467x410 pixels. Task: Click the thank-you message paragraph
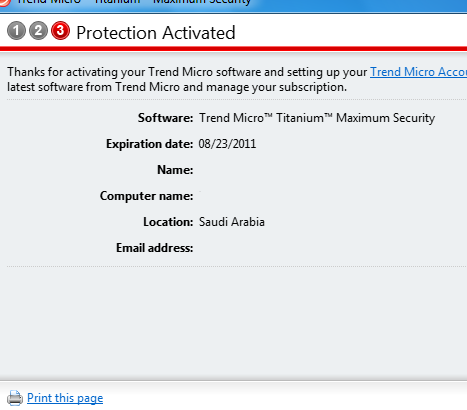237,79
